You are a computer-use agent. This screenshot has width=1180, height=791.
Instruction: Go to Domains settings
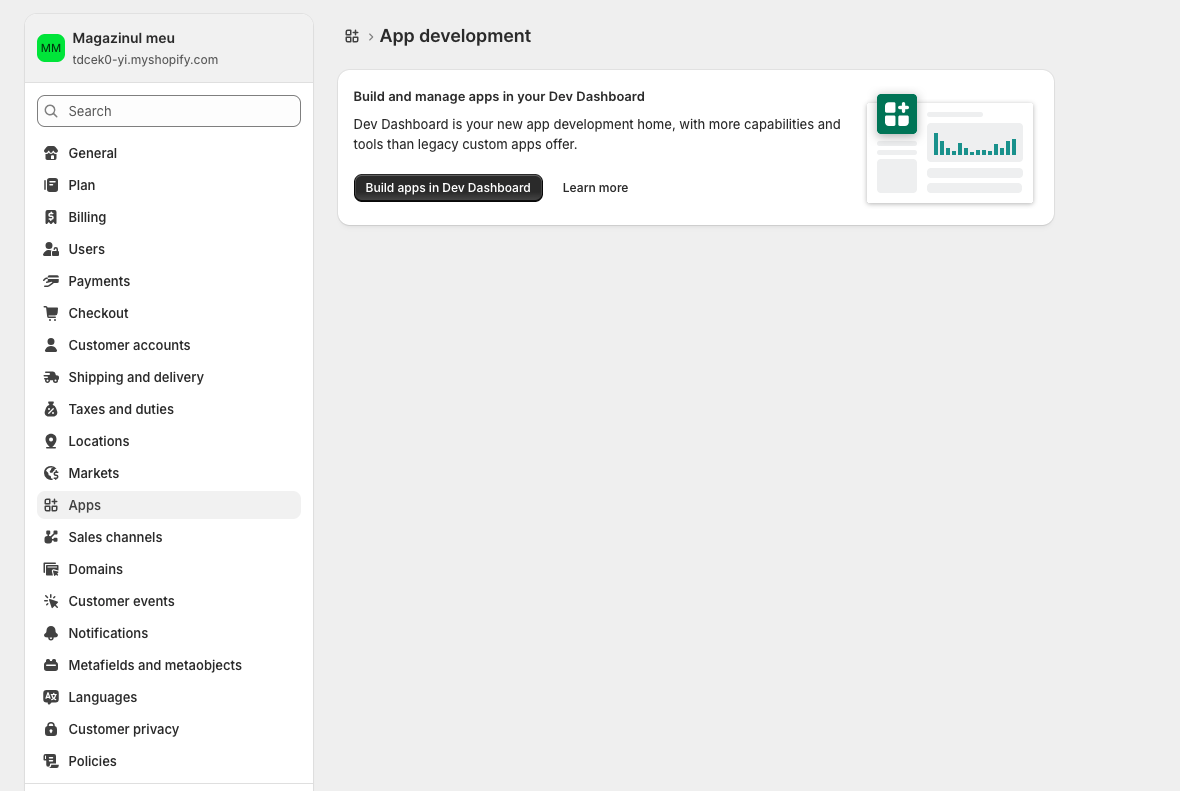pos(169,569)
